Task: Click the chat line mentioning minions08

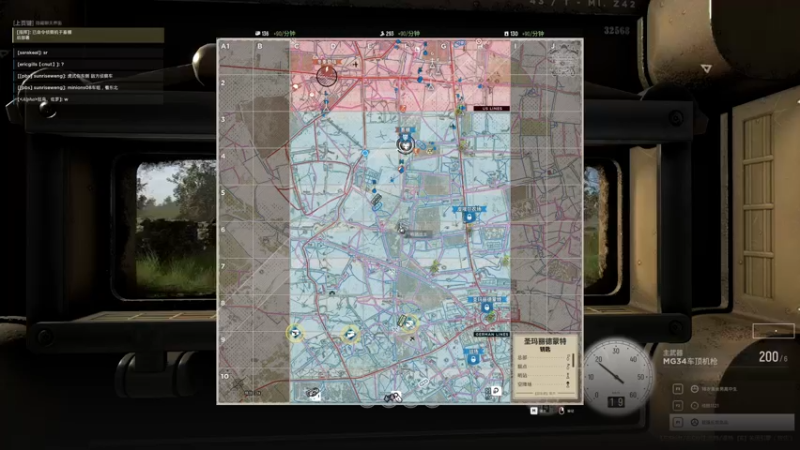Action: [88, 88]
